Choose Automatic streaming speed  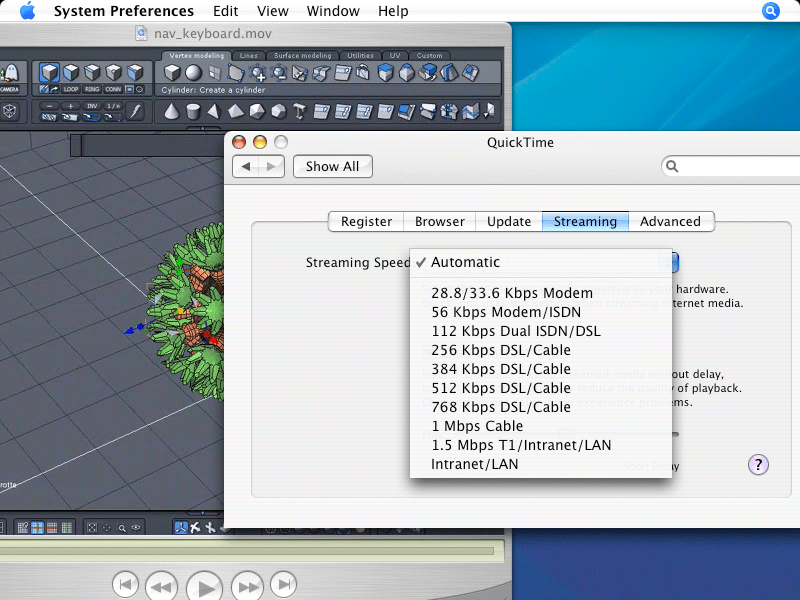(x=465, y=262)
